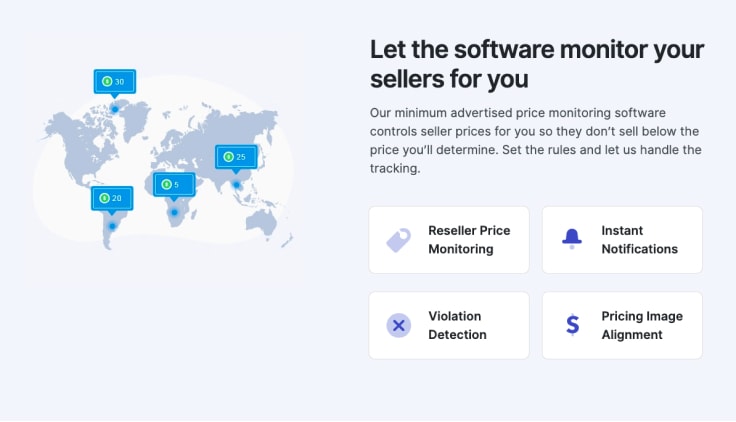Open the Reseller Price Monitoring label
Screen dimensions: 736x422
click(469, 240)
